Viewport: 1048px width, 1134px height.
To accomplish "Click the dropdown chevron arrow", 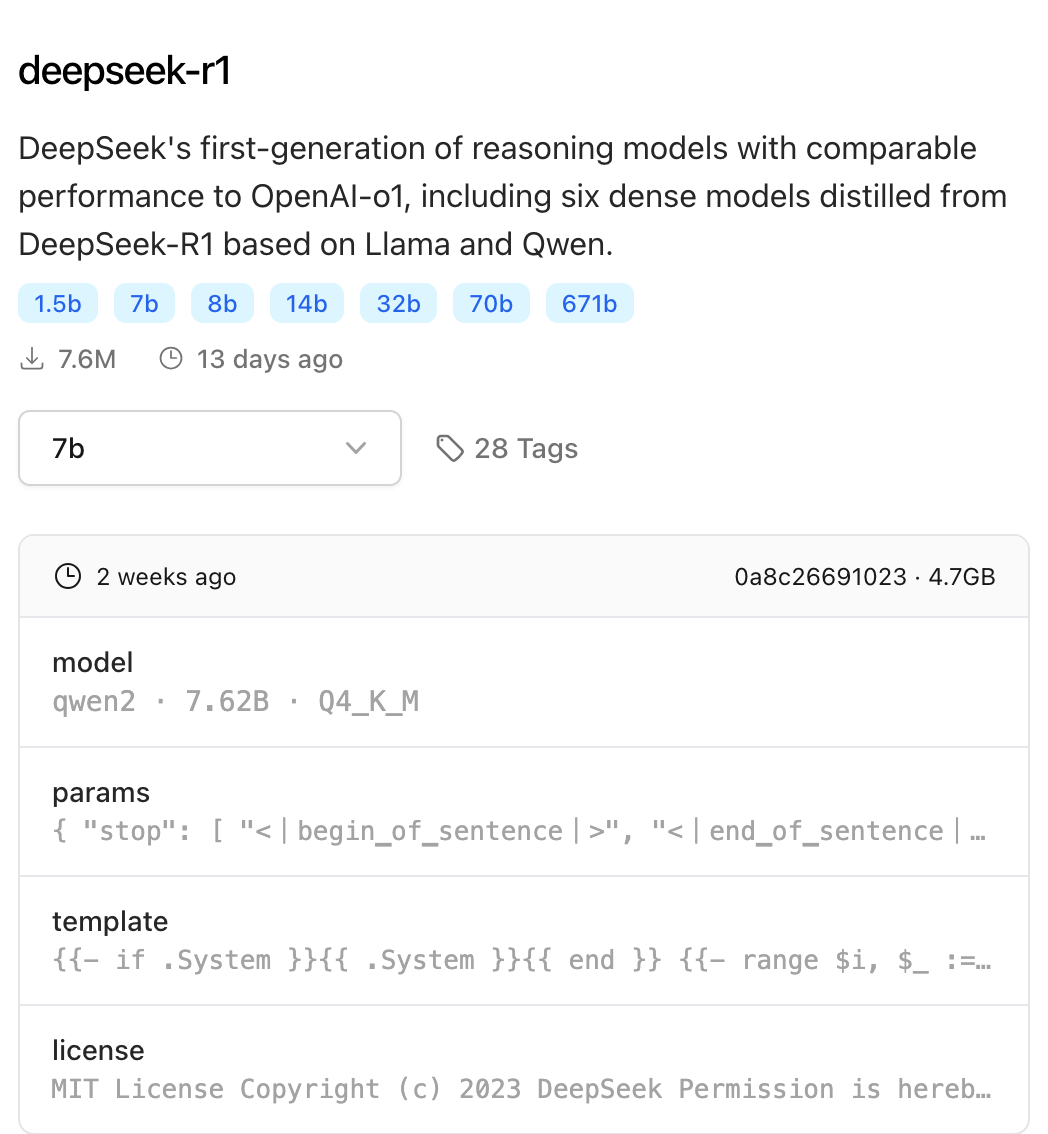I will tap(356, 448).
